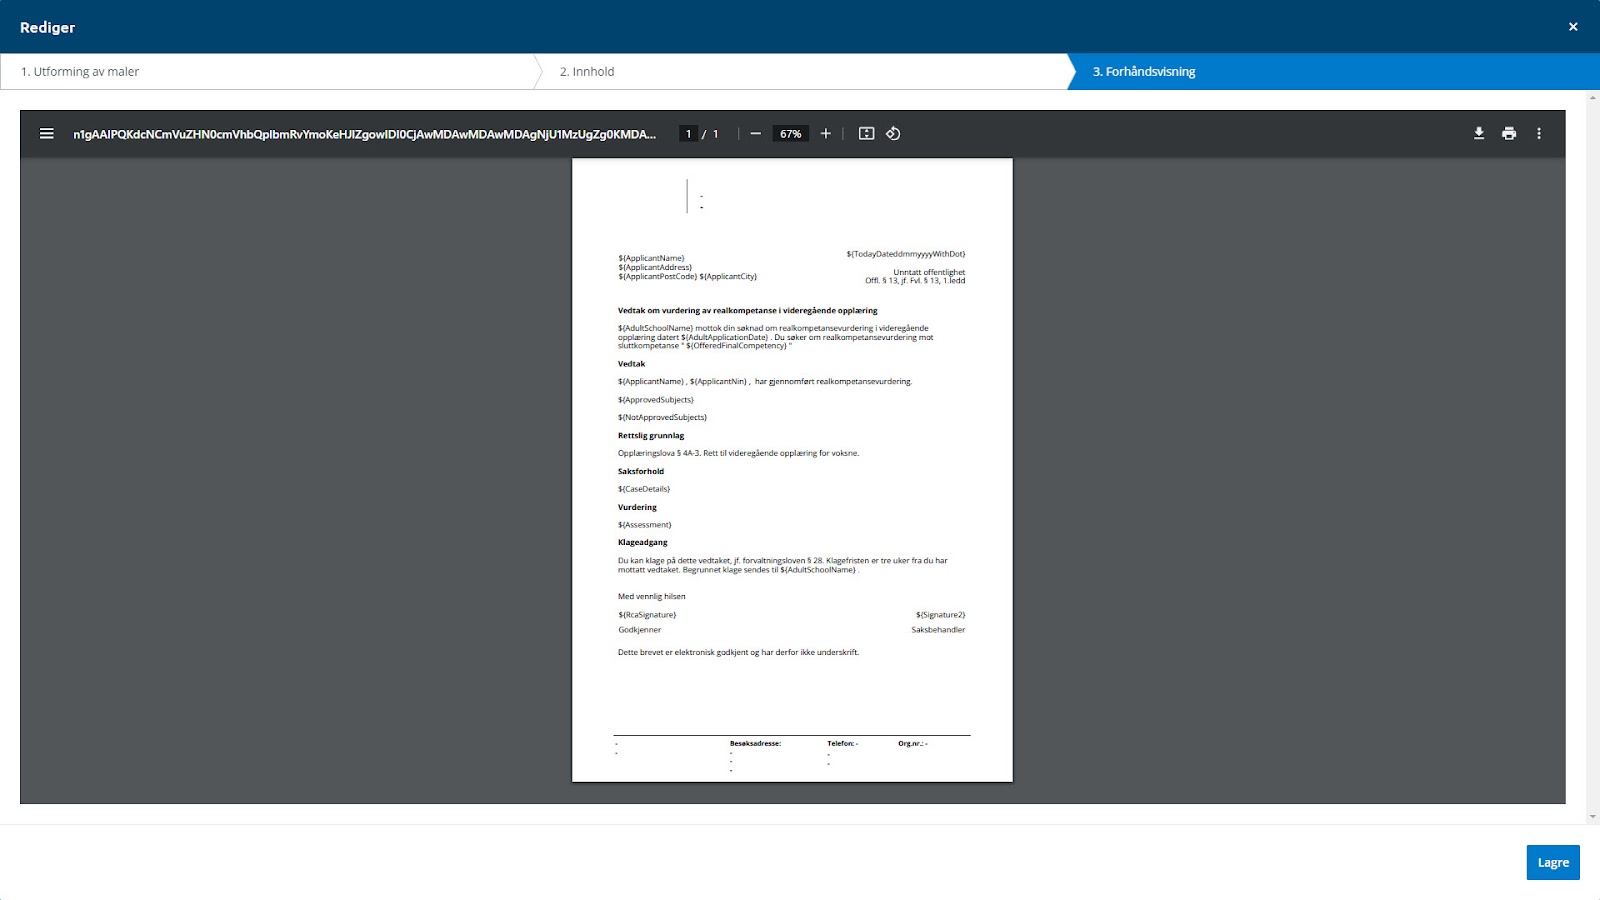Click the '${ApplicantName}' address placeholder
The height and width of the screenshot is (900, 1600).
point(651,258)
